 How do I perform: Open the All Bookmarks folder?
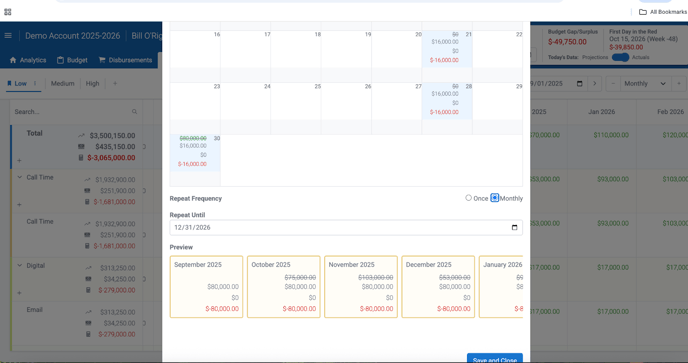(663, 12)
